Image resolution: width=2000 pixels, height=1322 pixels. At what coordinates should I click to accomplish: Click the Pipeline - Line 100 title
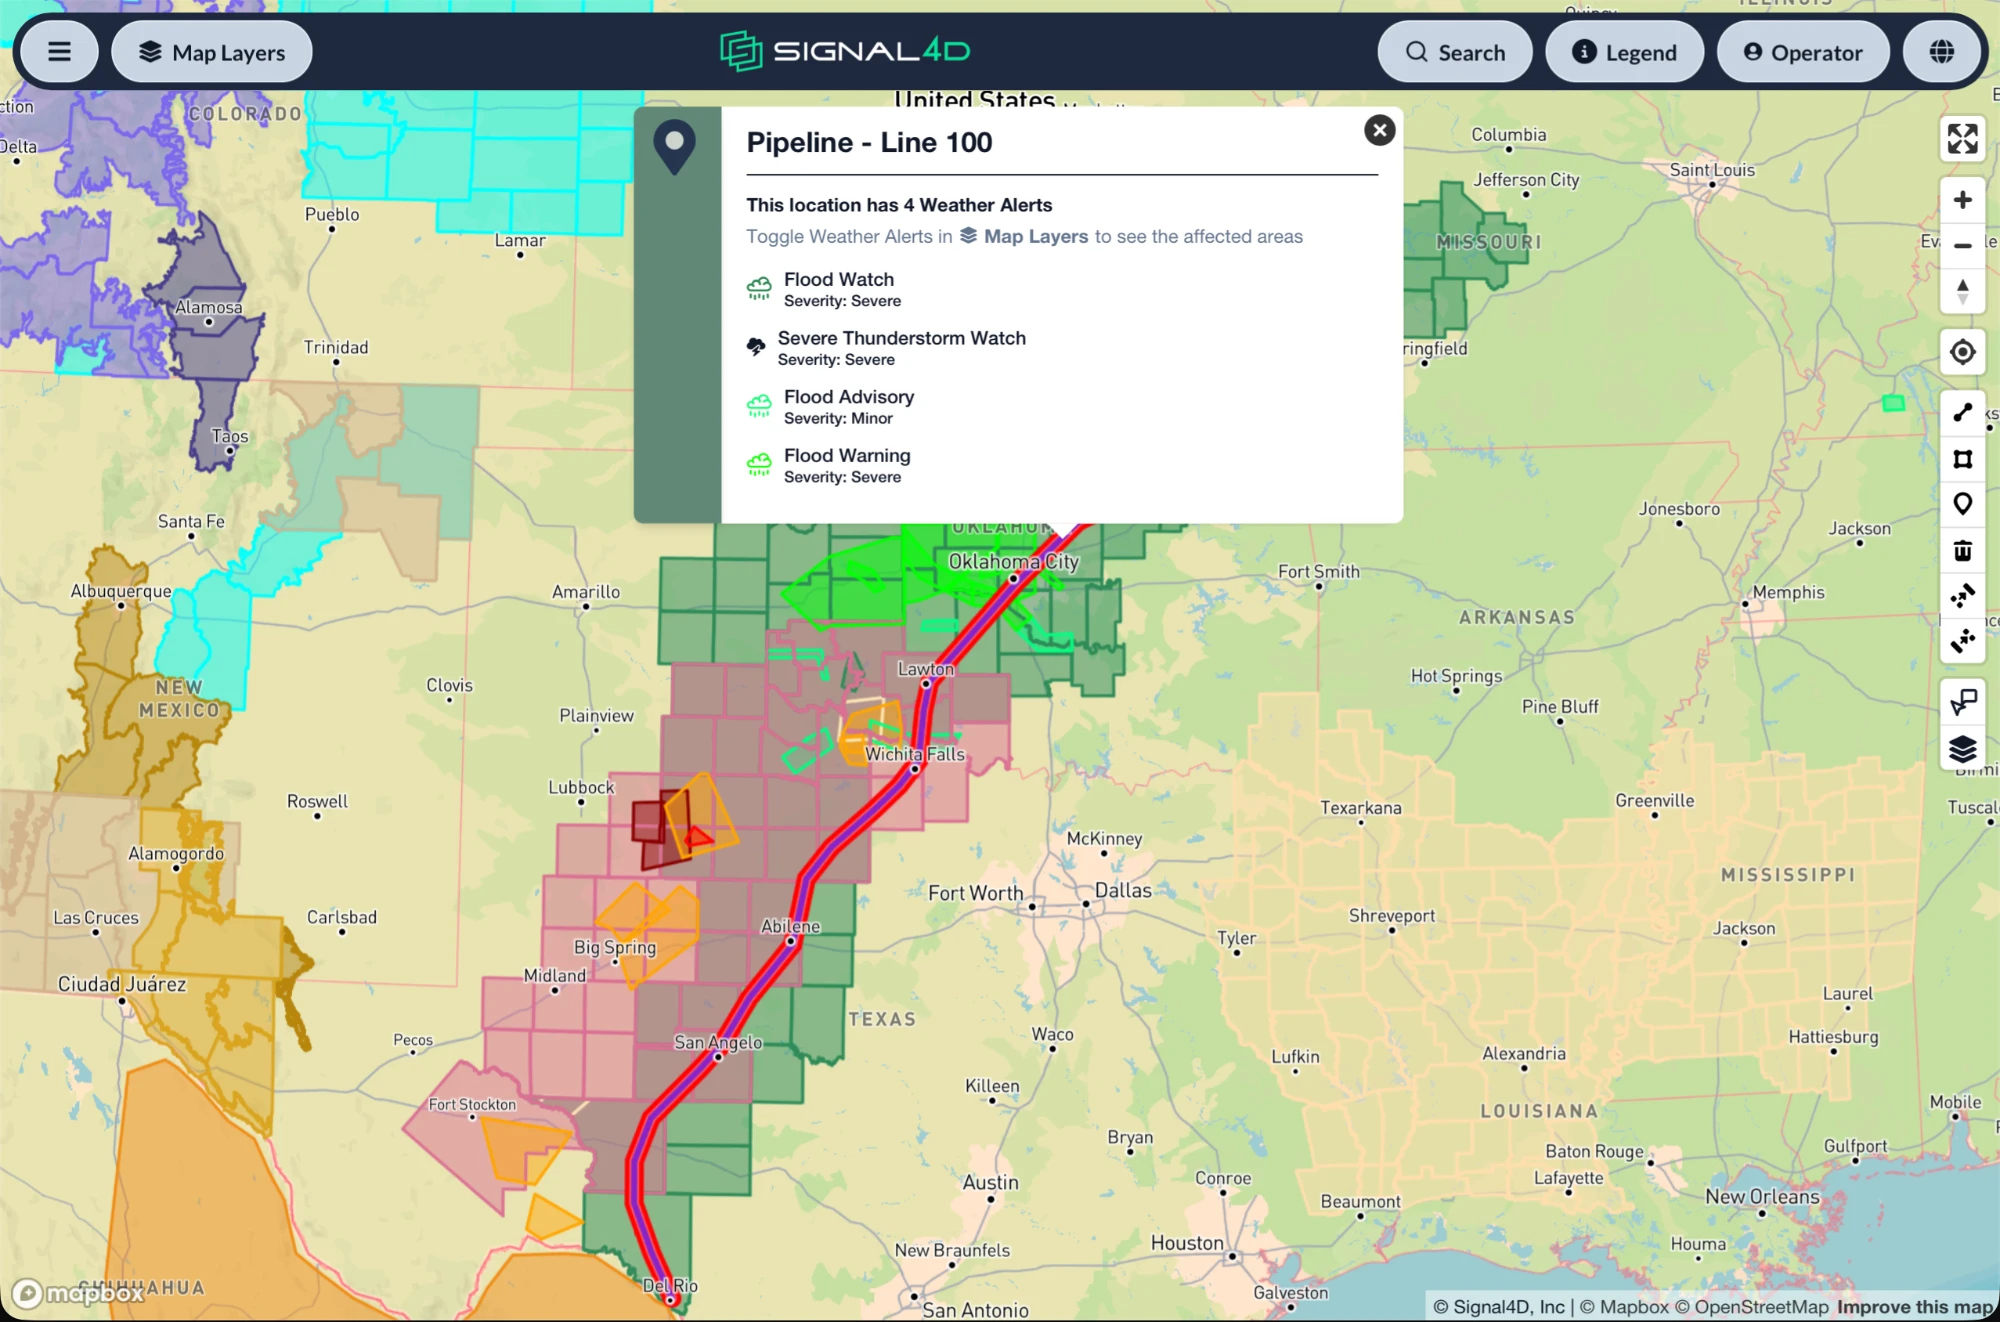(x=869, y=142)
